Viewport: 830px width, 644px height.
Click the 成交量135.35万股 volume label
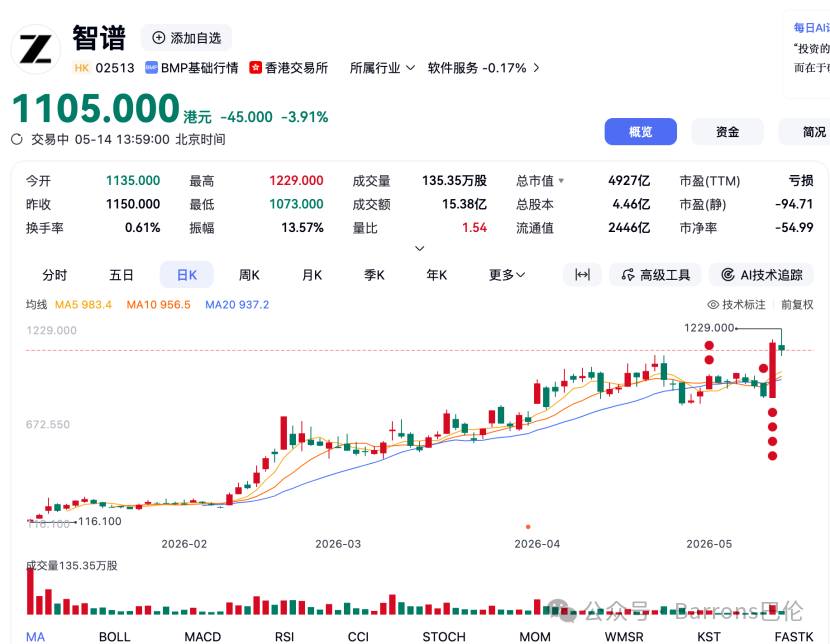(x=72, y=566)
